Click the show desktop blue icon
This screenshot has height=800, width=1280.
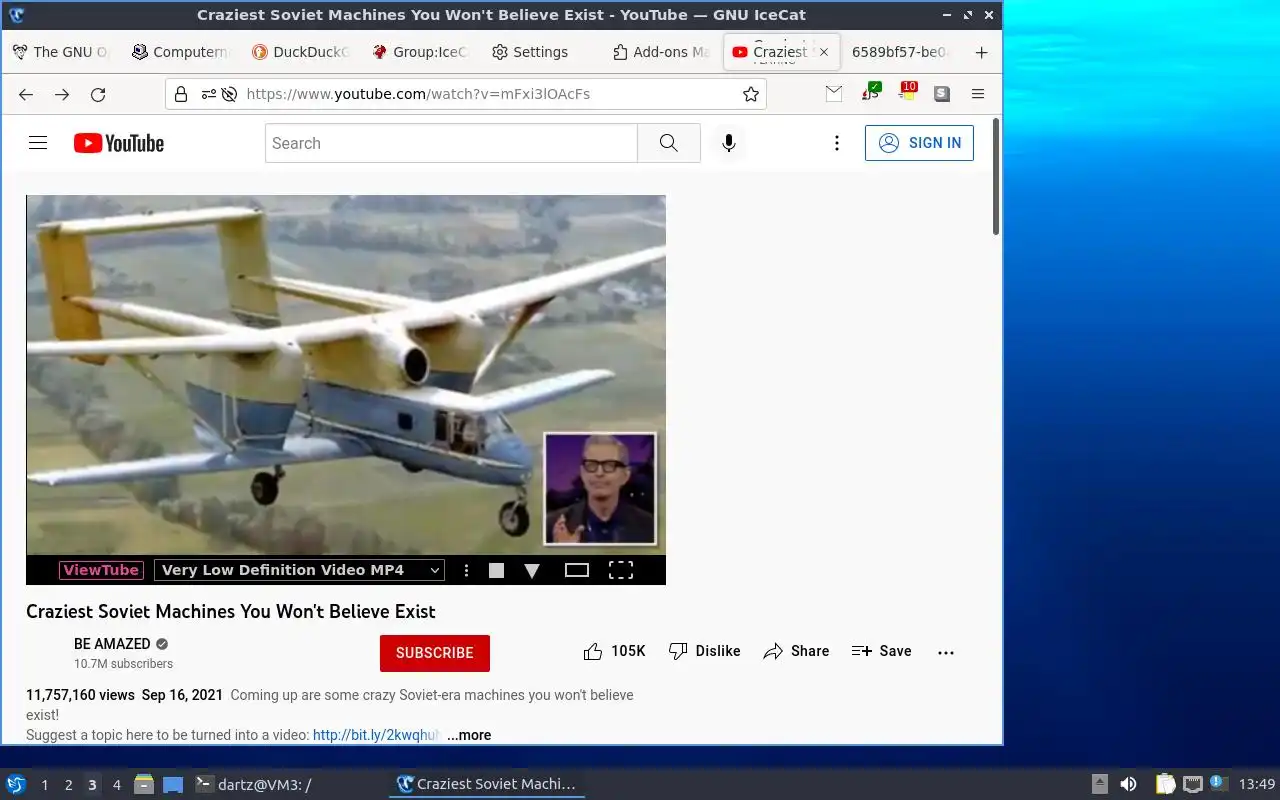click(x=173, y=784)
